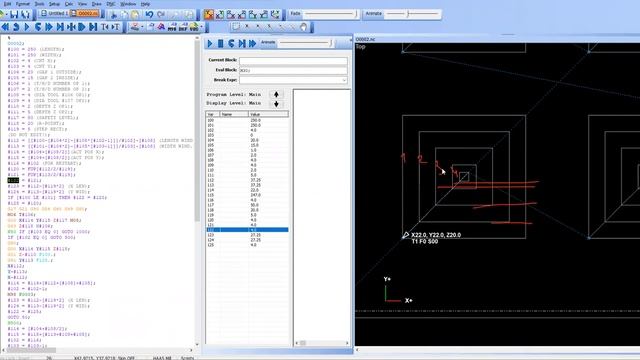Click Display Level down arrow button
Screen dimensions: 640x360
click(x=276, y=104)
